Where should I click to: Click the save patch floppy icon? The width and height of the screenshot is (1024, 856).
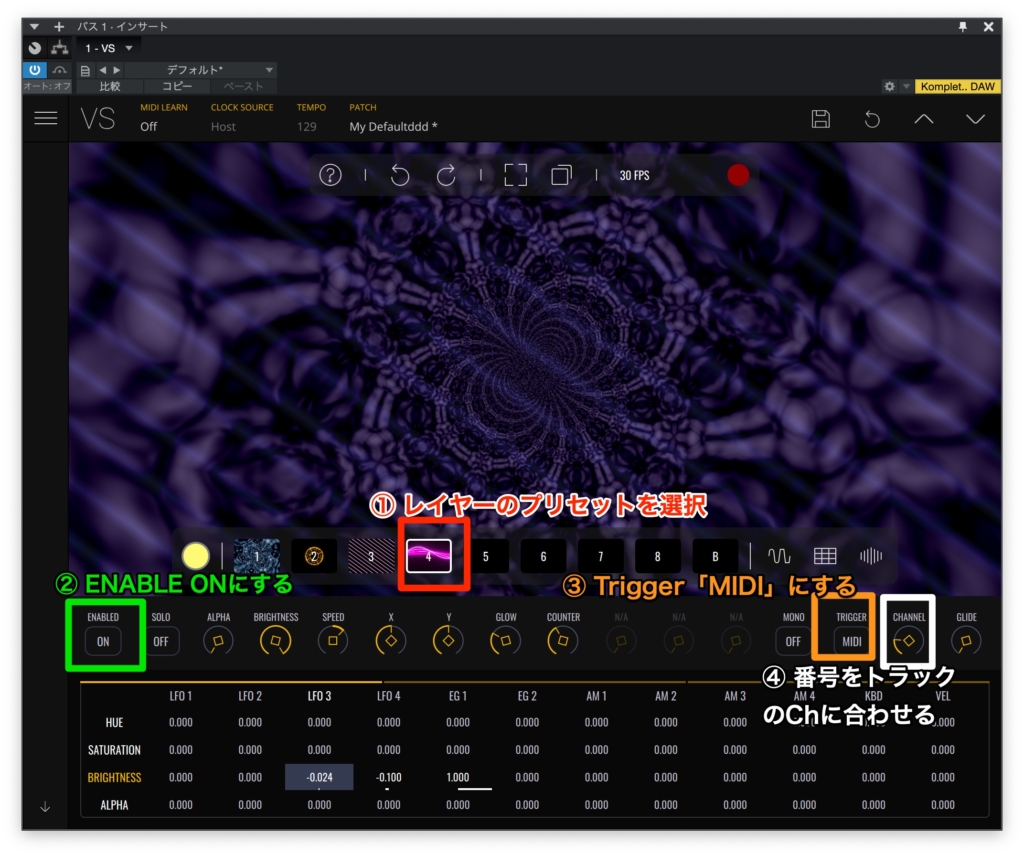pos(820,119)
